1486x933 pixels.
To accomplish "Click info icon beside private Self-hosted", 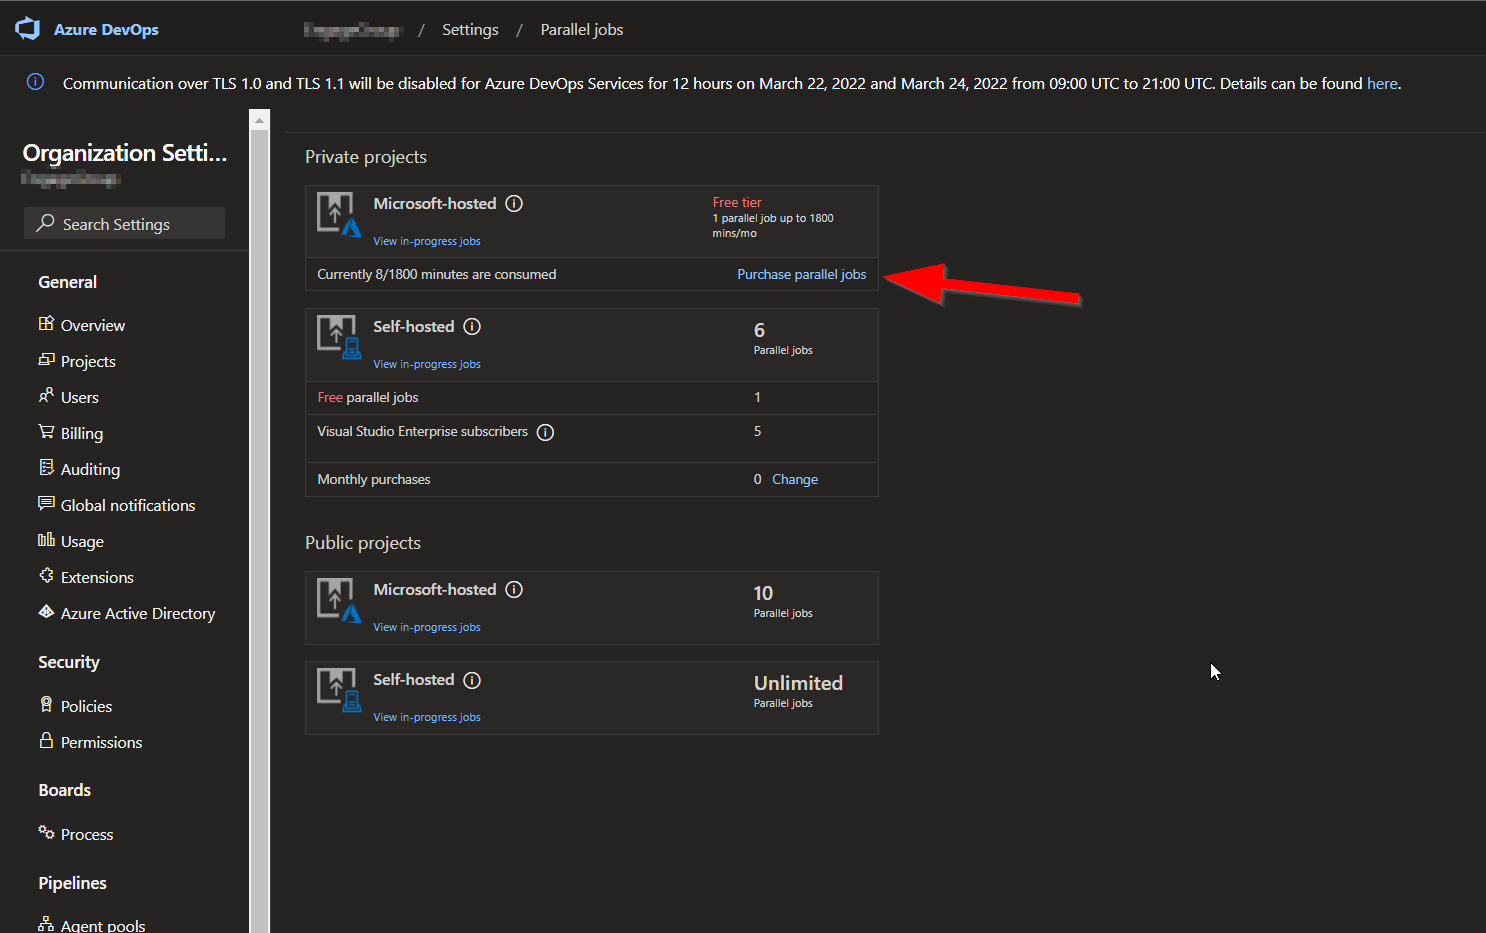I will tap(472, 327).
